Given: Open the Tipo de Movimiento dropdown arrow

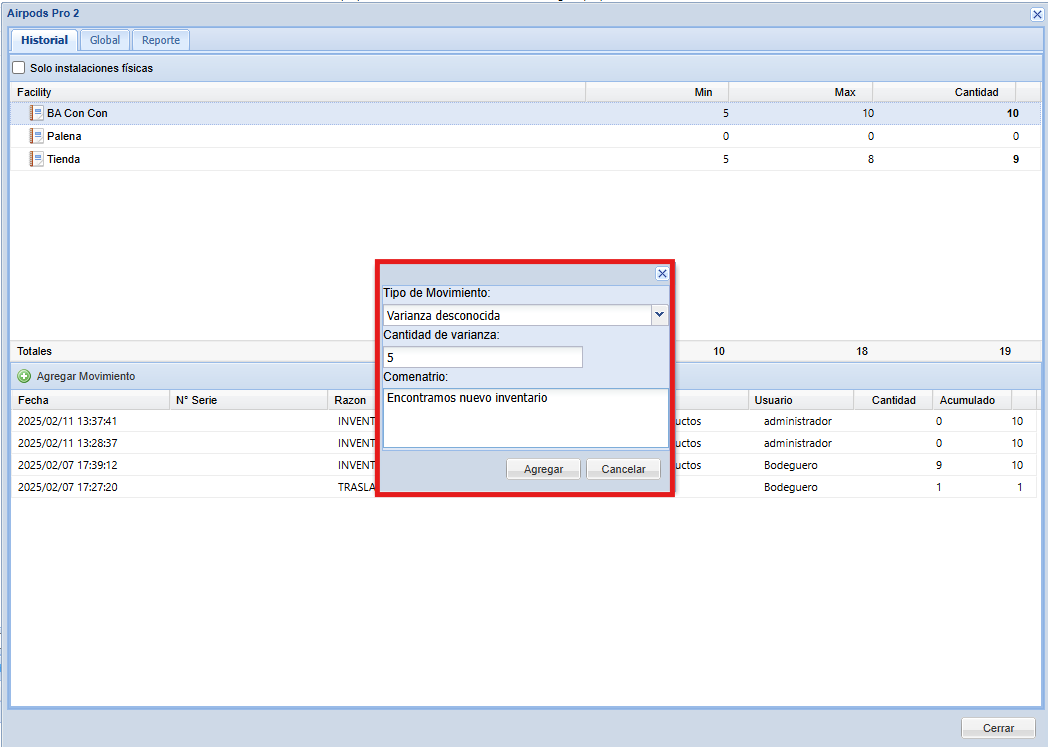Looking at the screenshot, I should pyautogui.click(x=660, y=315).
